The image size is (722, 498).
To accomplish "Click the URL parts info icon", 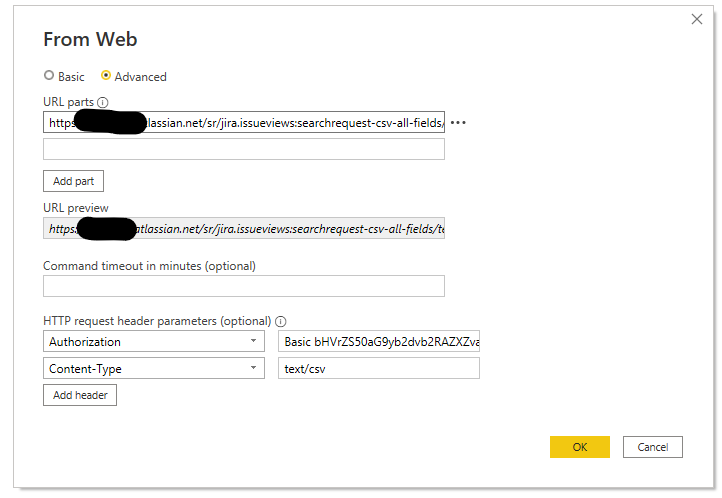I will 103,102.
